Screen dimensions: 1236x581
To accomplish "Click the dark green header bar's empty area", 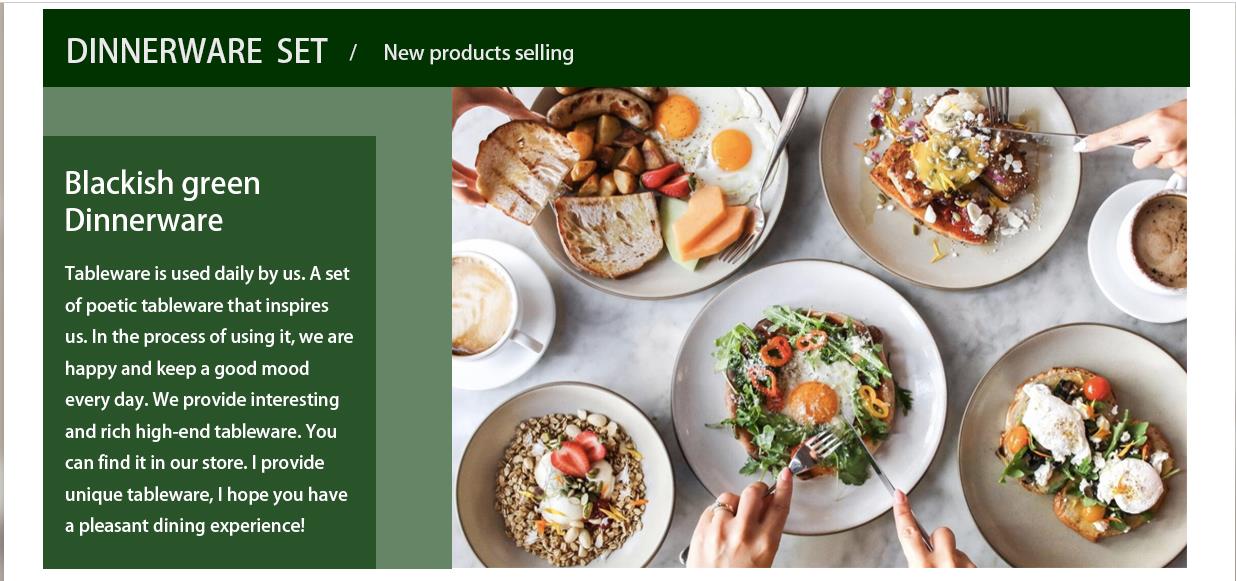I will click(880, 49).
